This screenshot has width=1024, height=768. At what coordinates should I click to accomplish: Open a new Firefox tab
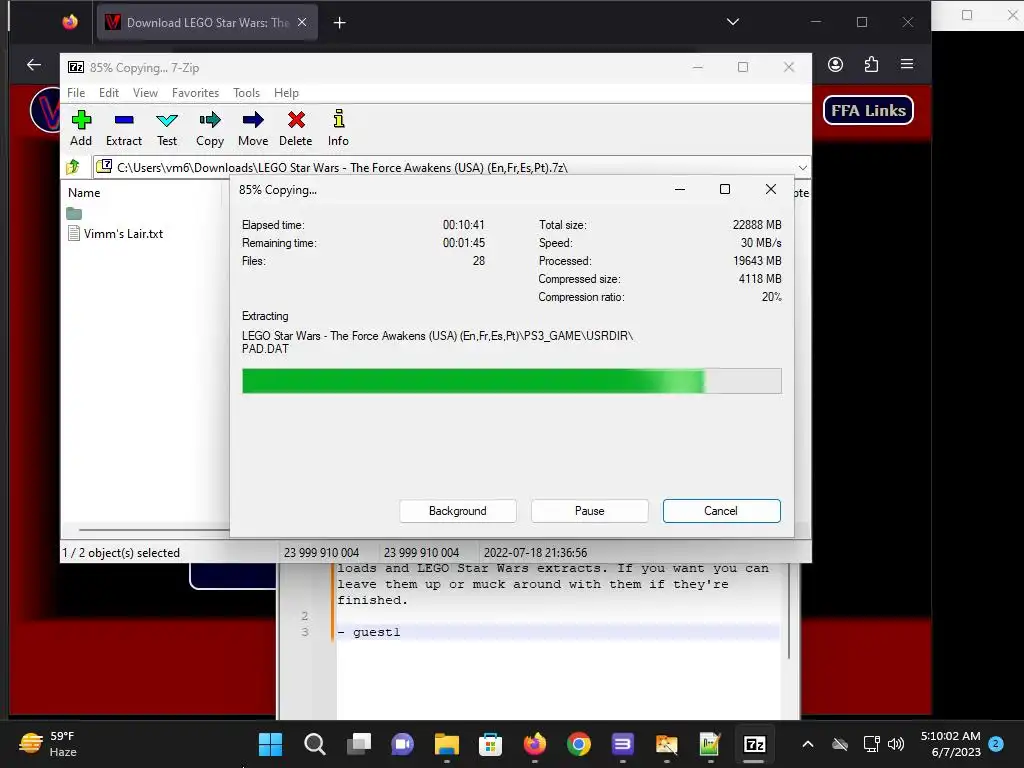click(340, 23)
